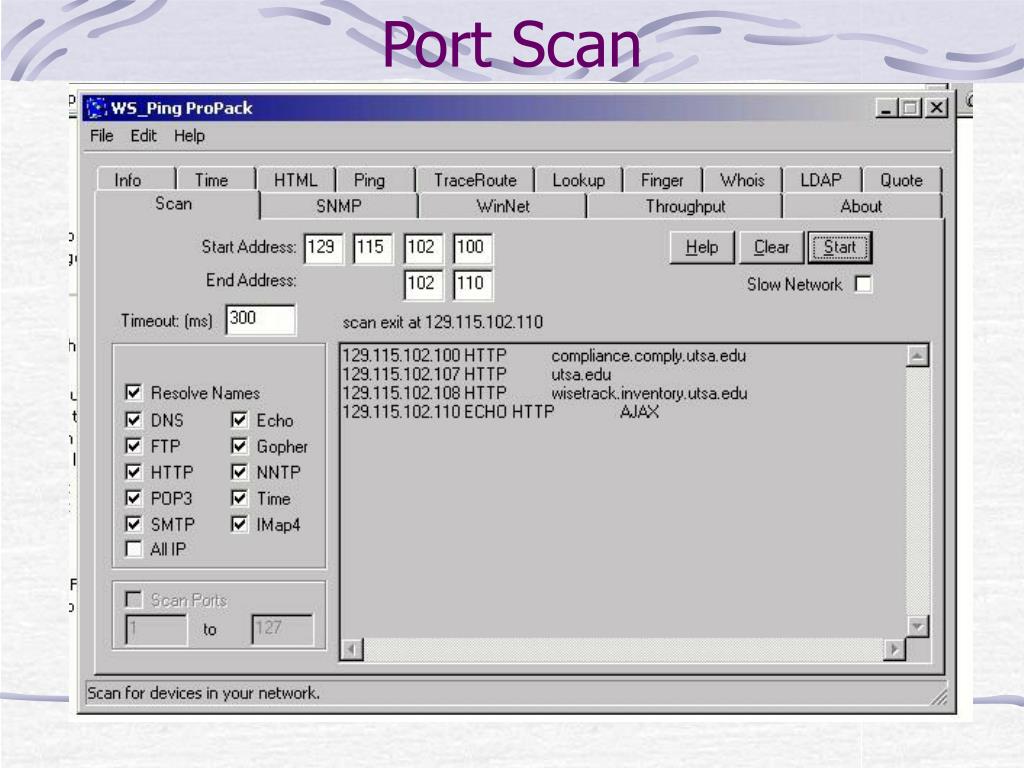
Task: Click the results list scroll down arrow
Action: coord(918,626)
